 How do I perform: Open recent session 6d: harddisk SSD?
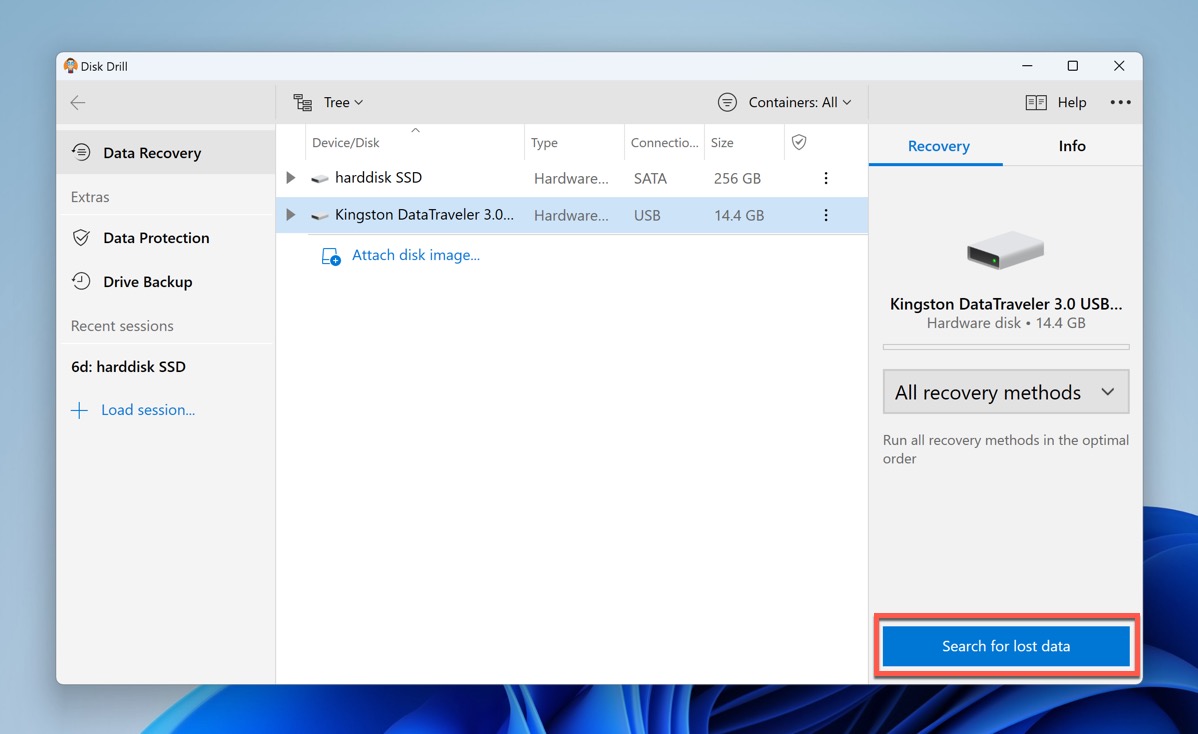(x=128, y=367)
